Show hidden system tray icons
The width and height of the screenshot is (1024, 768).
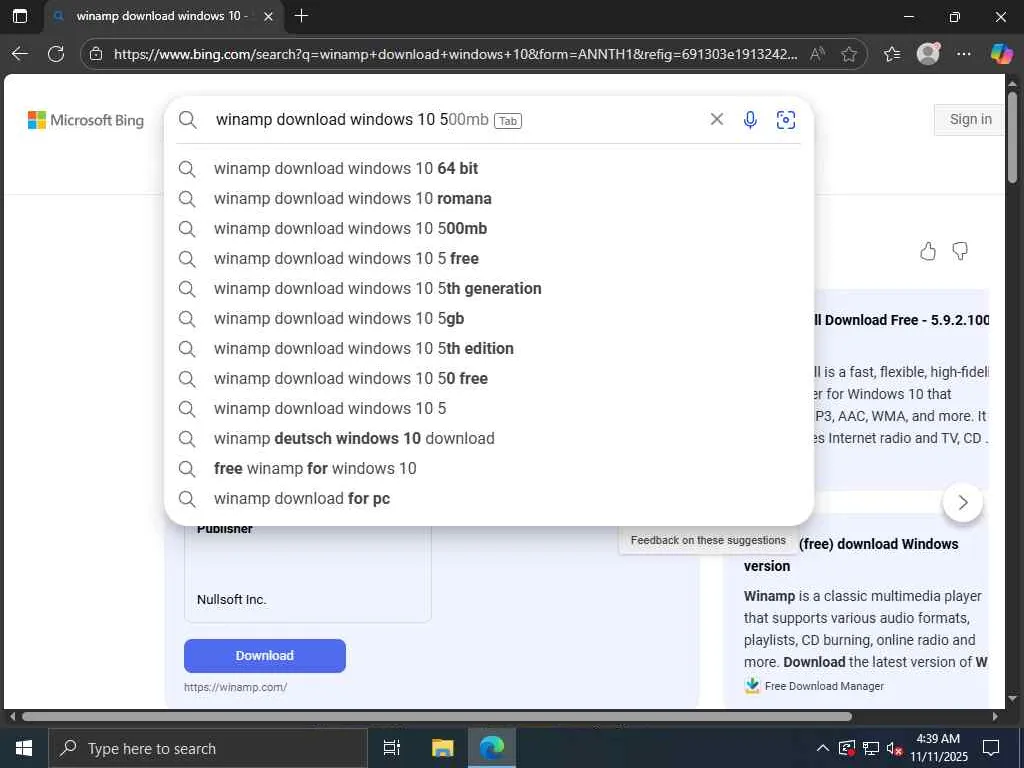point(823,748)
